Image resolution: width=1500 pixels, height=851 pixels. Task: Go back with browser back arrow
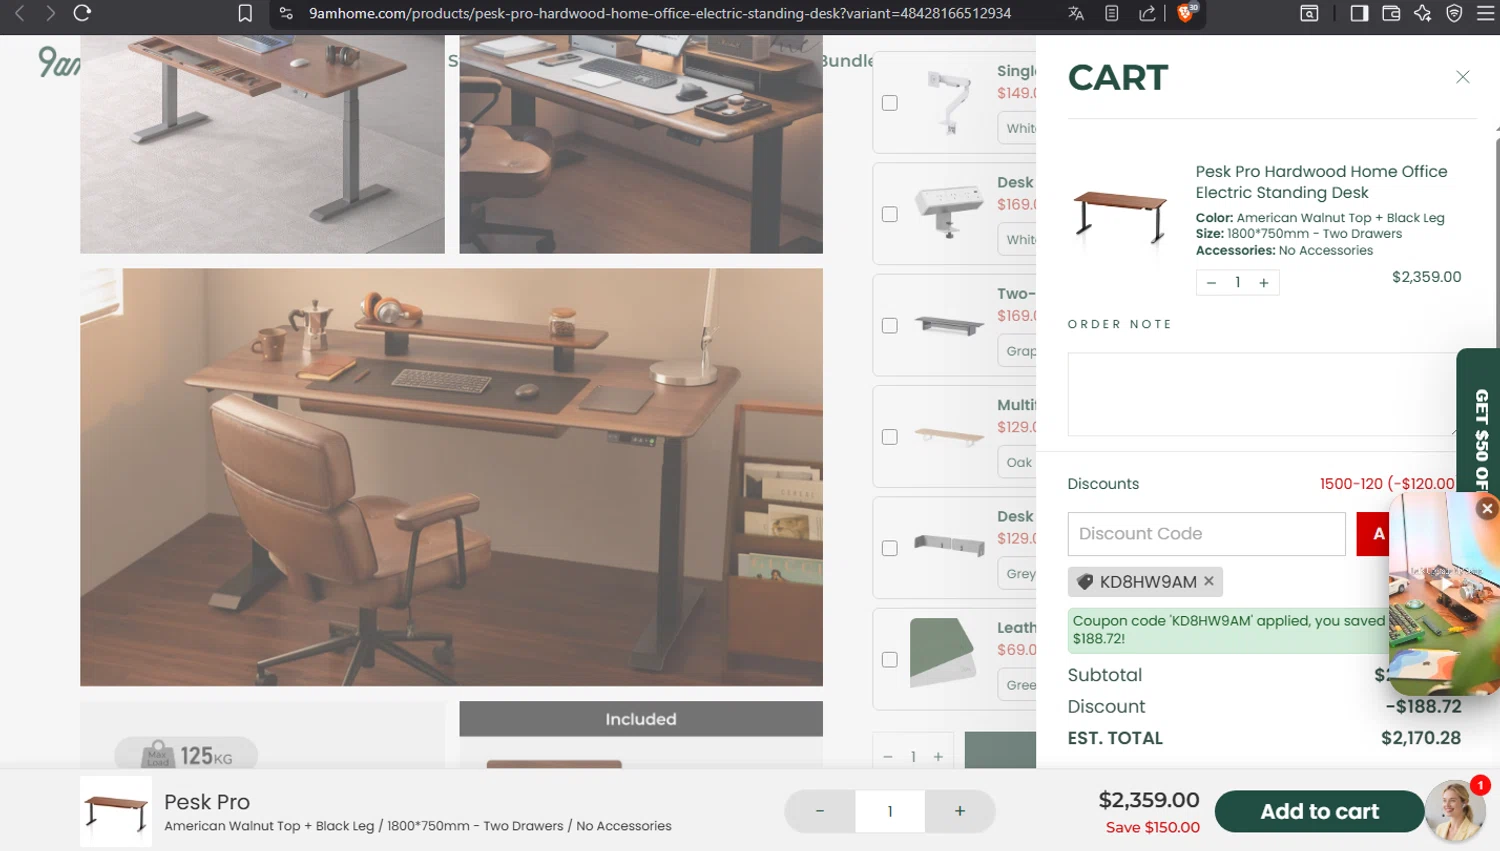click(19, 13)
